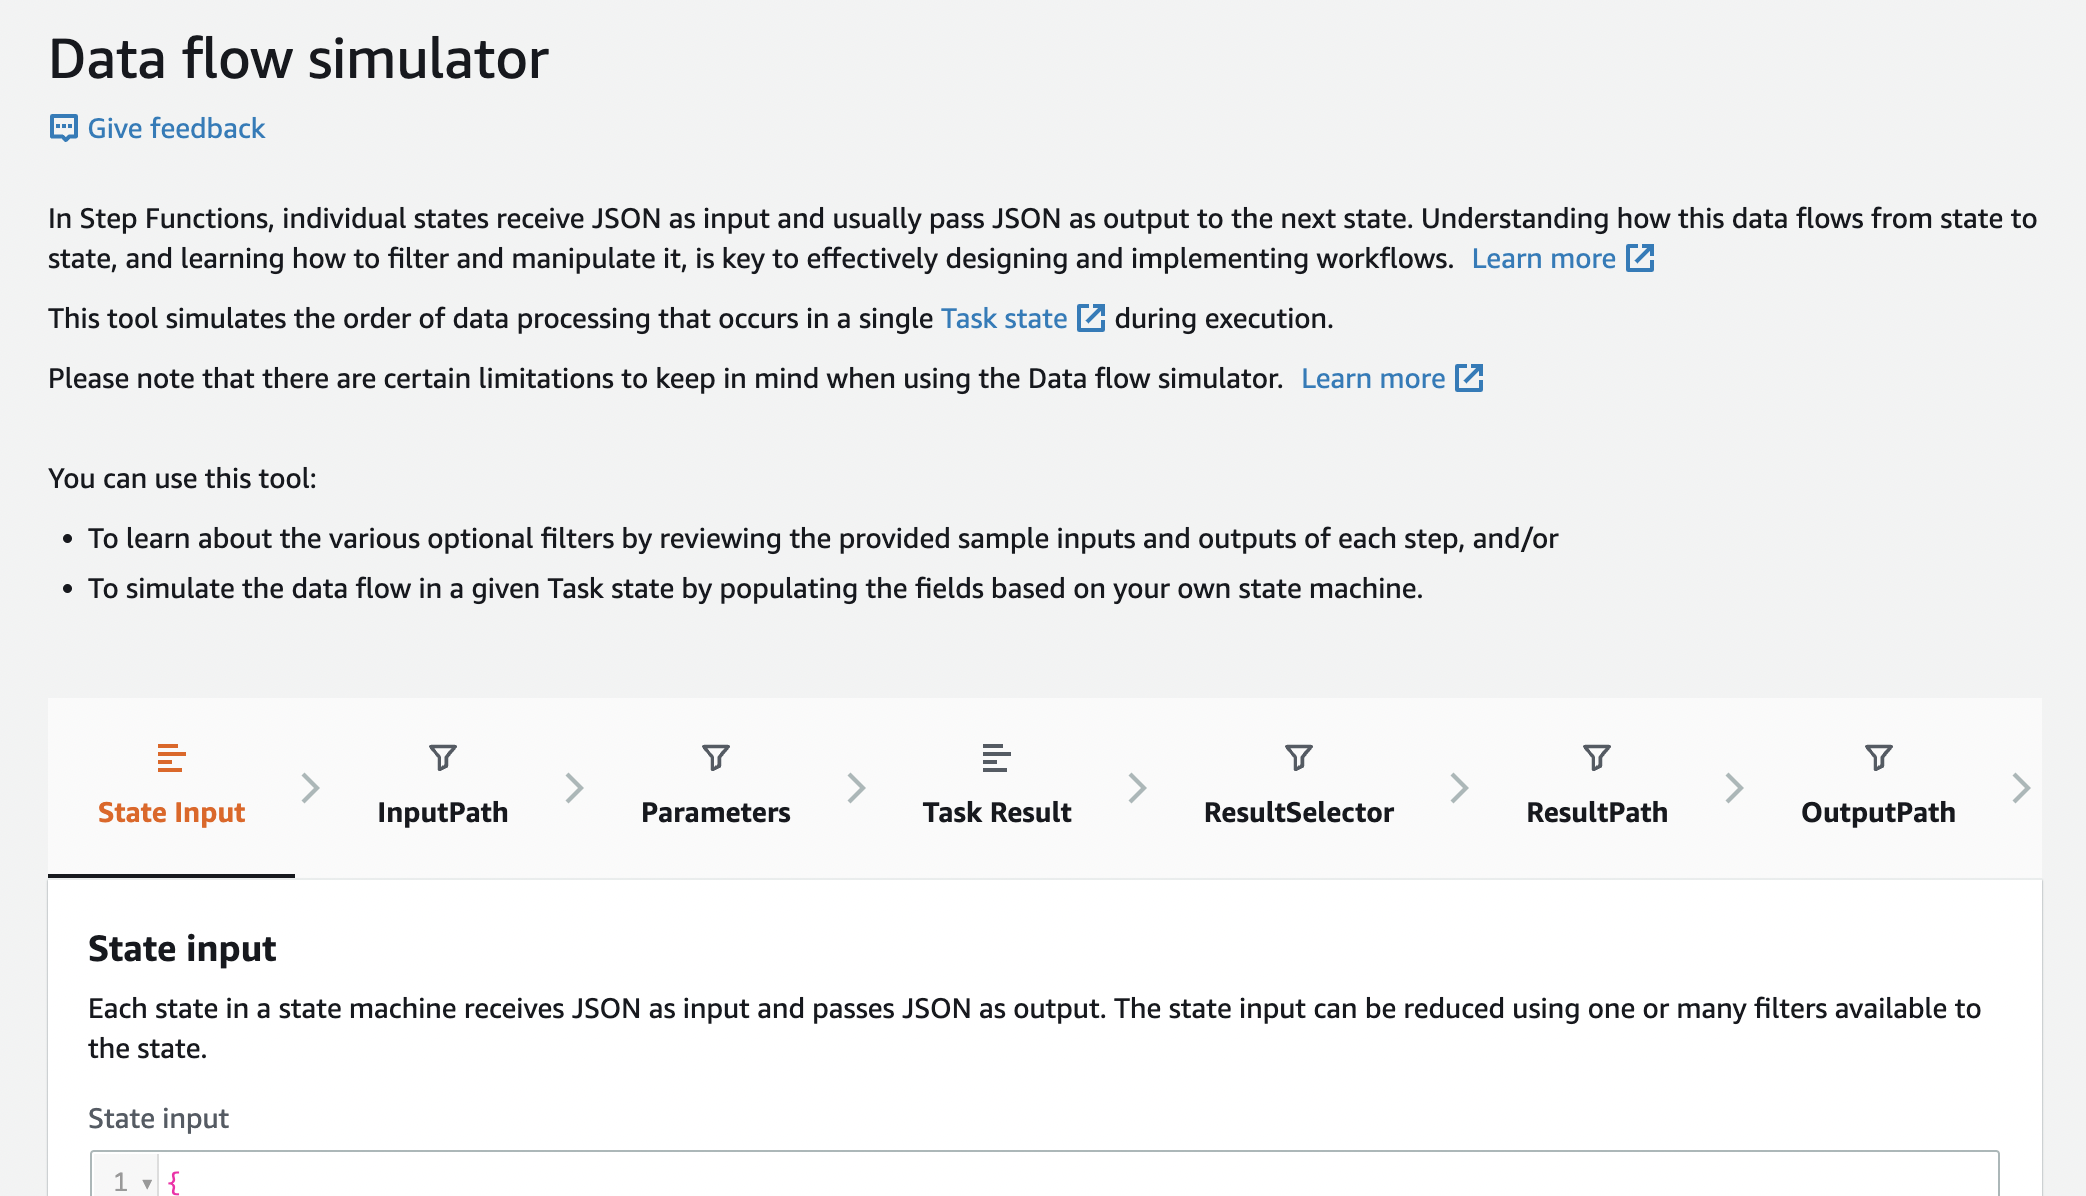This screenshot has height=1196, width=2086.
Task: Click the external link icon after the first Learn more
Action: (1641, 258)
